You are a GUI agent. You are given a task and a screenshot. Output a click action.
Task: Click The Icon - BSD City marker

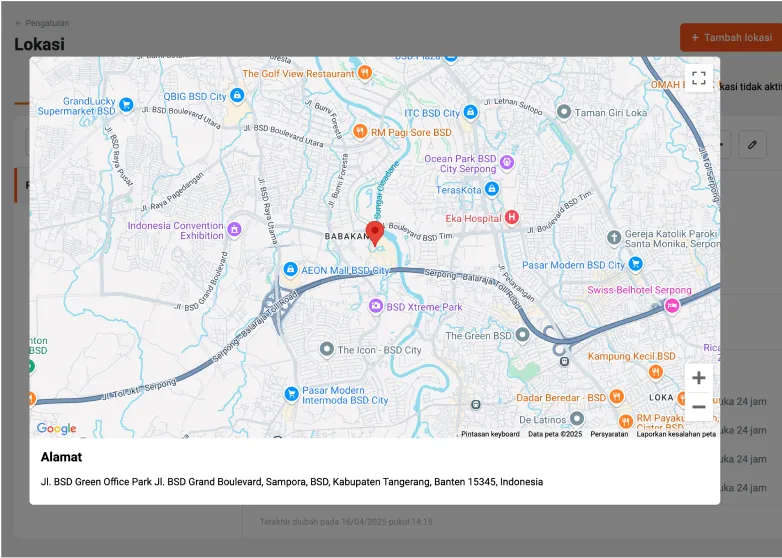pos(327,349)
